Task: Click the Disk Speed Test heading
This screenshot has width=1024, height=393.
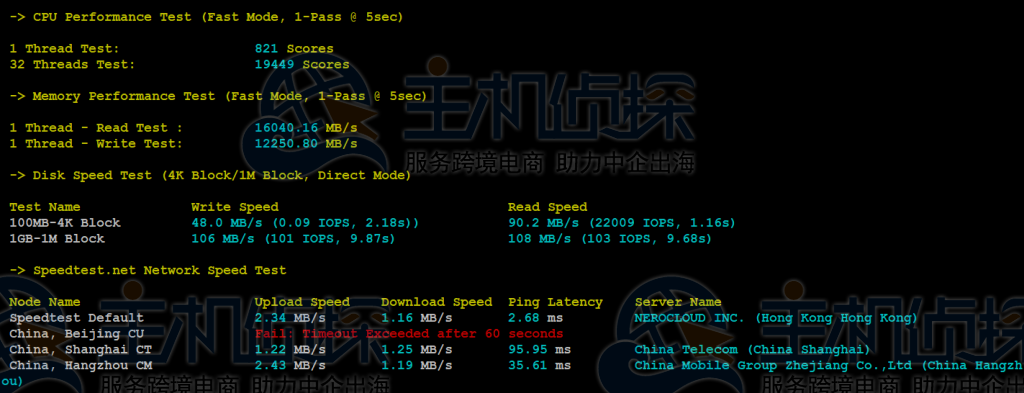Action: point(210,175)
